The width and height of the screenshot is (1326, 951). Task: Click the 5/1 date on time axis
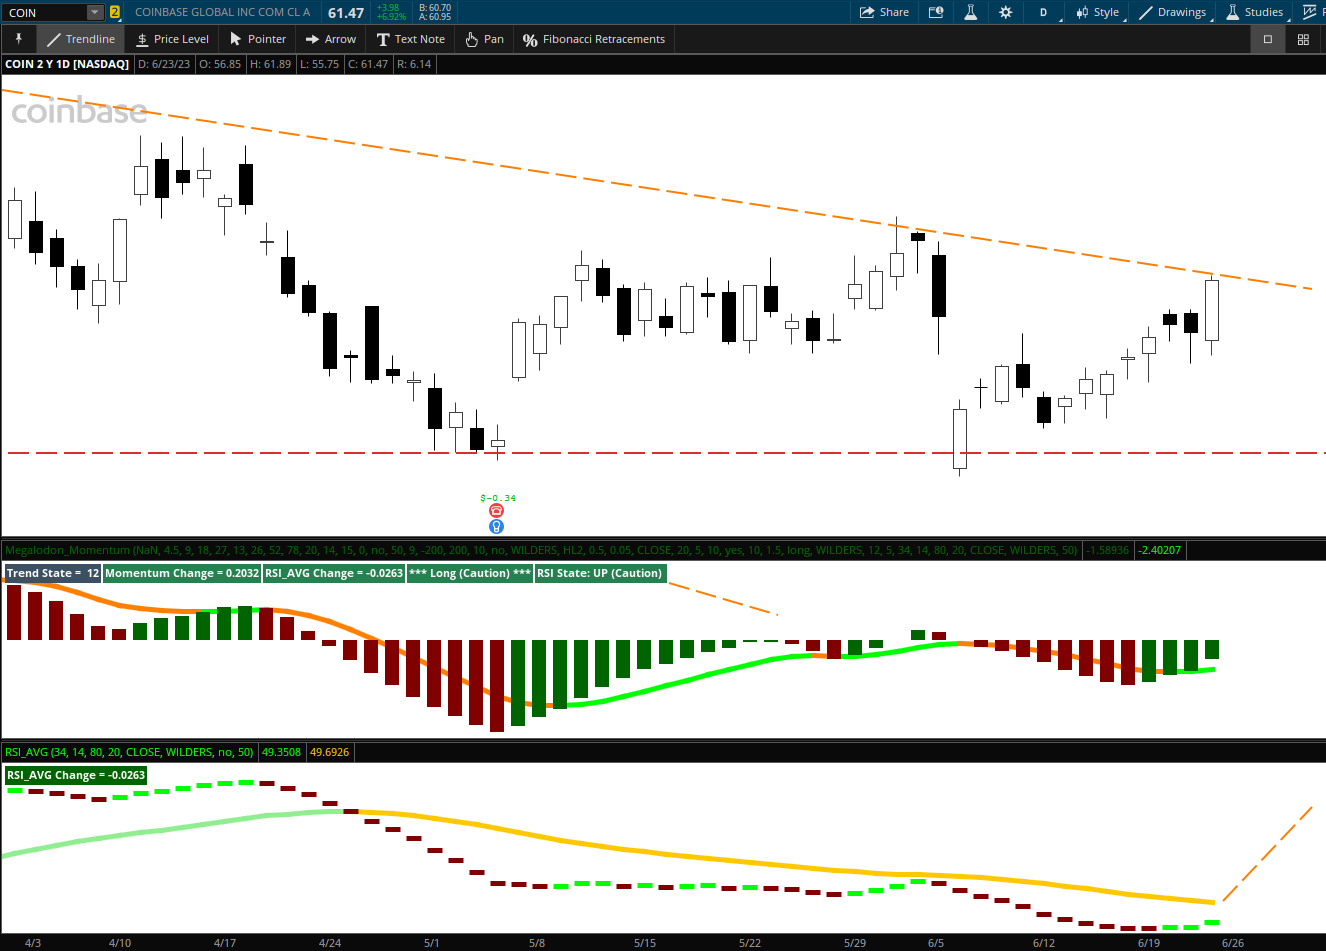pyautogui.click(x=432, y=943)
